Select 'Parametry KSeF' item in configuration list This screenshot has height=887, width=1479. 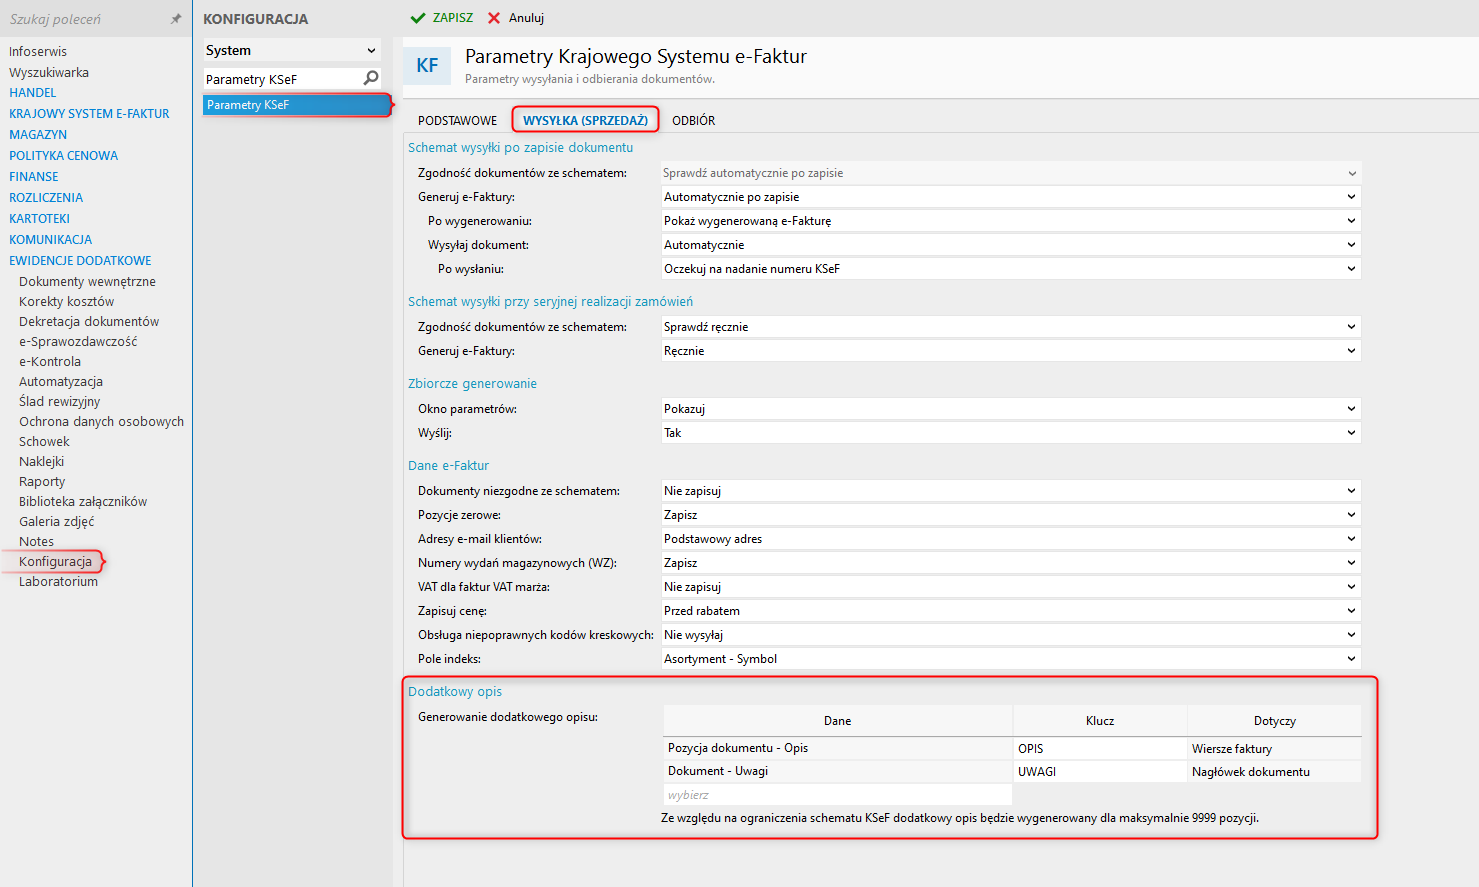[295, 105]
